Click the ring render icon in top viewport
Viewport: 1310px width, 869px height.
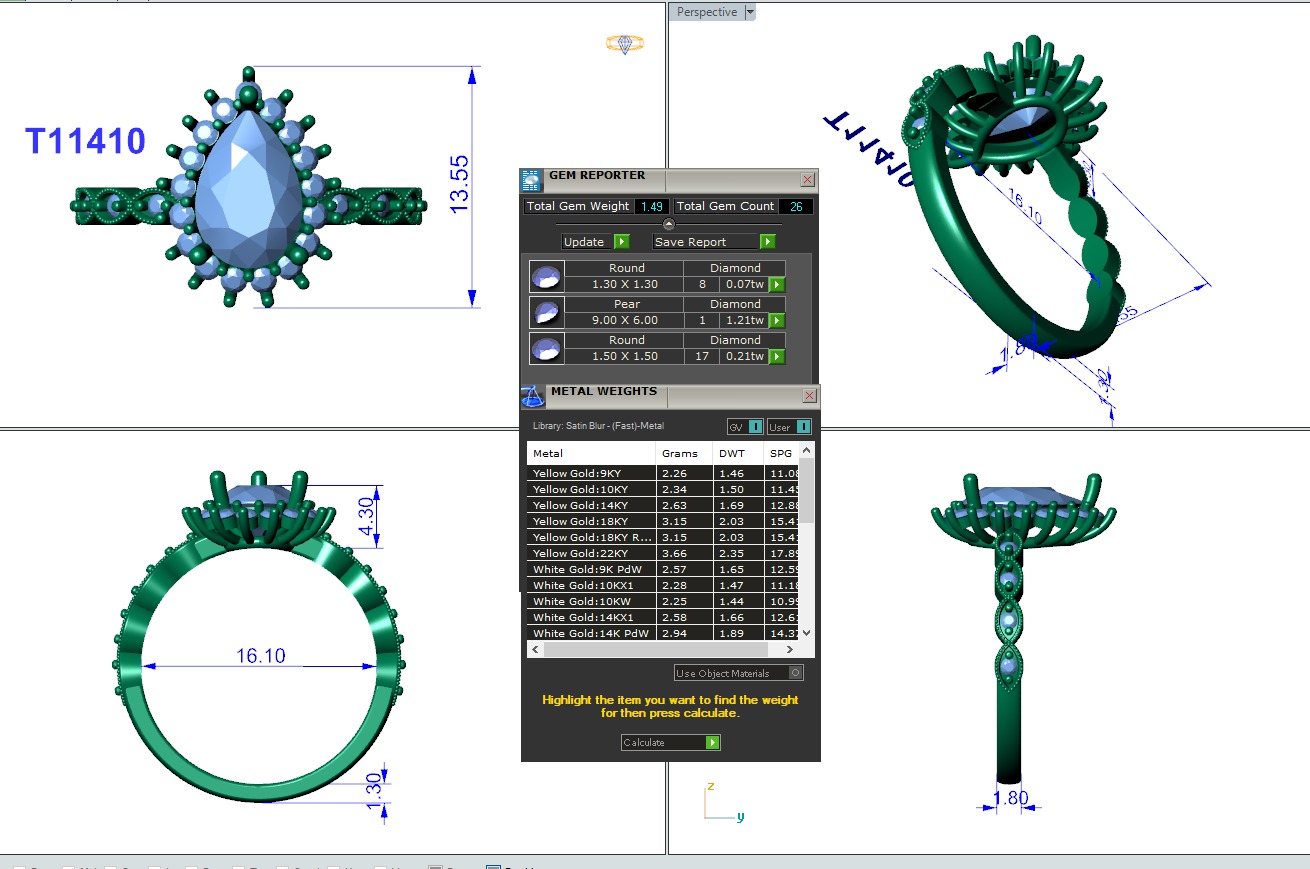pos(624,44)
